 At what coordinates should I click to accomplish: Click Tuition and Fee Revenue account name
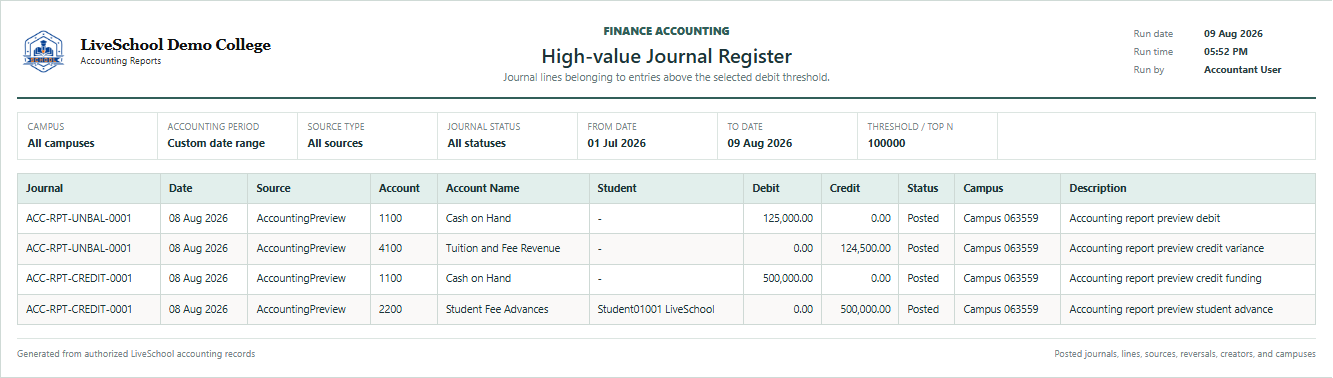coord(503,248)
